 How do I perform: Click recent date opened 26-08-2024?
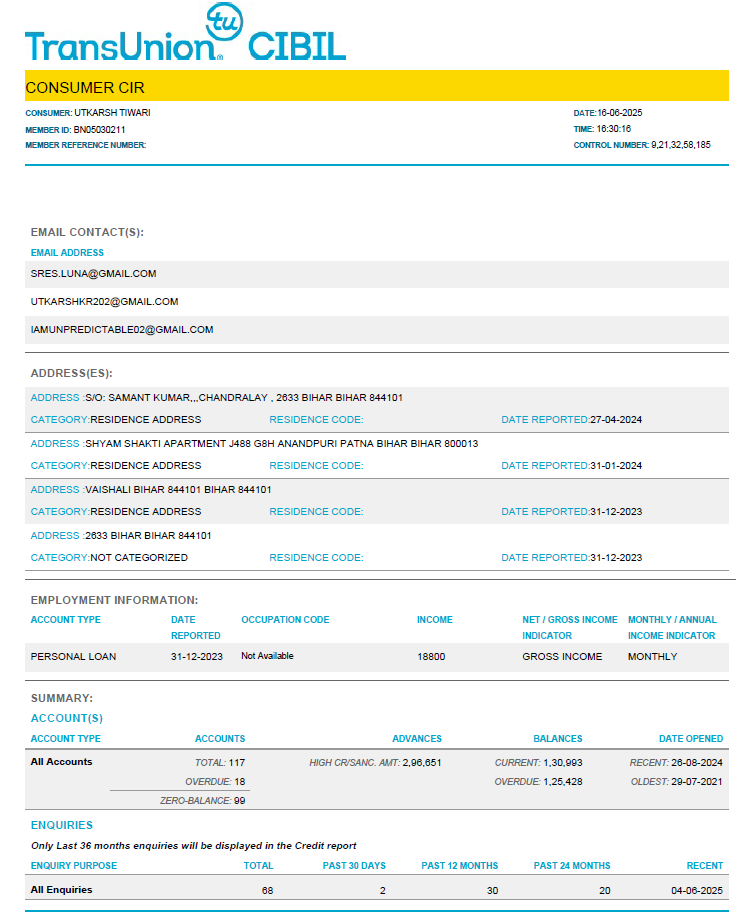pos(697,763)
